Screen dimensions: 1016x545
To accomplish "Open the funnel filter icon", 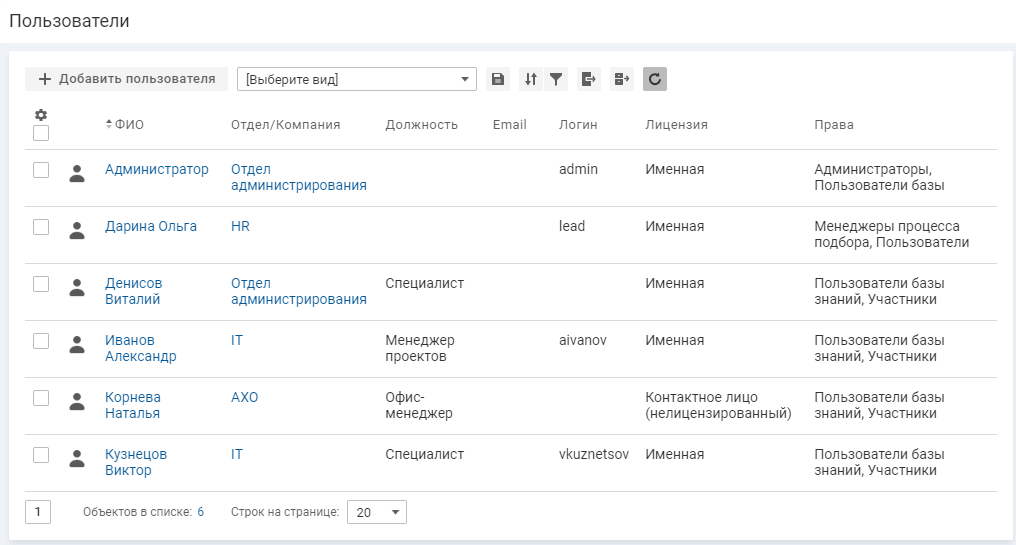I will 556,79.
